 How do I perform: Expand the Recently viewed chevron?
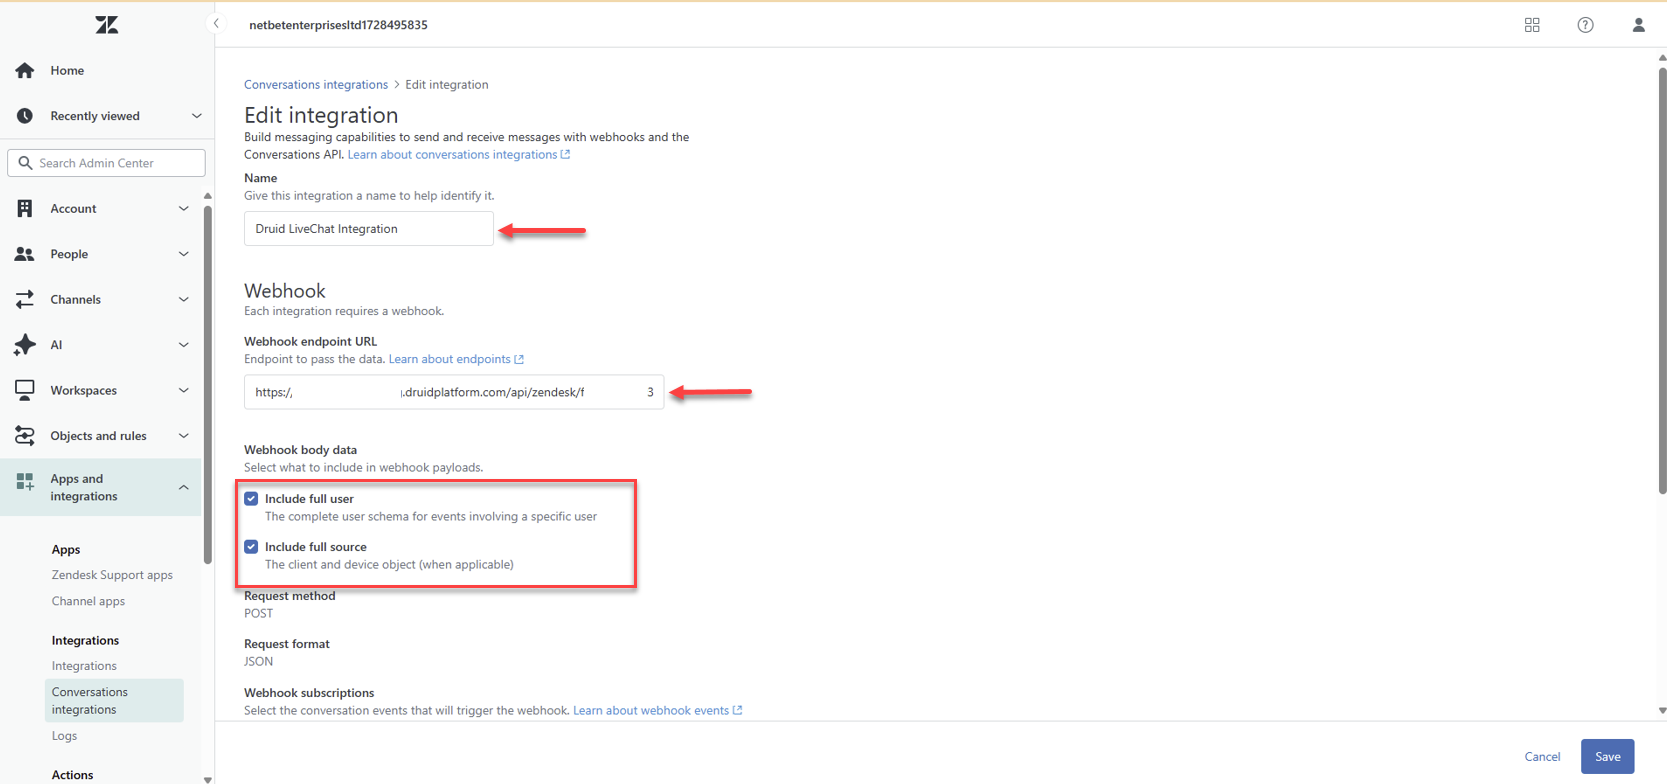[x=196, y=116]
